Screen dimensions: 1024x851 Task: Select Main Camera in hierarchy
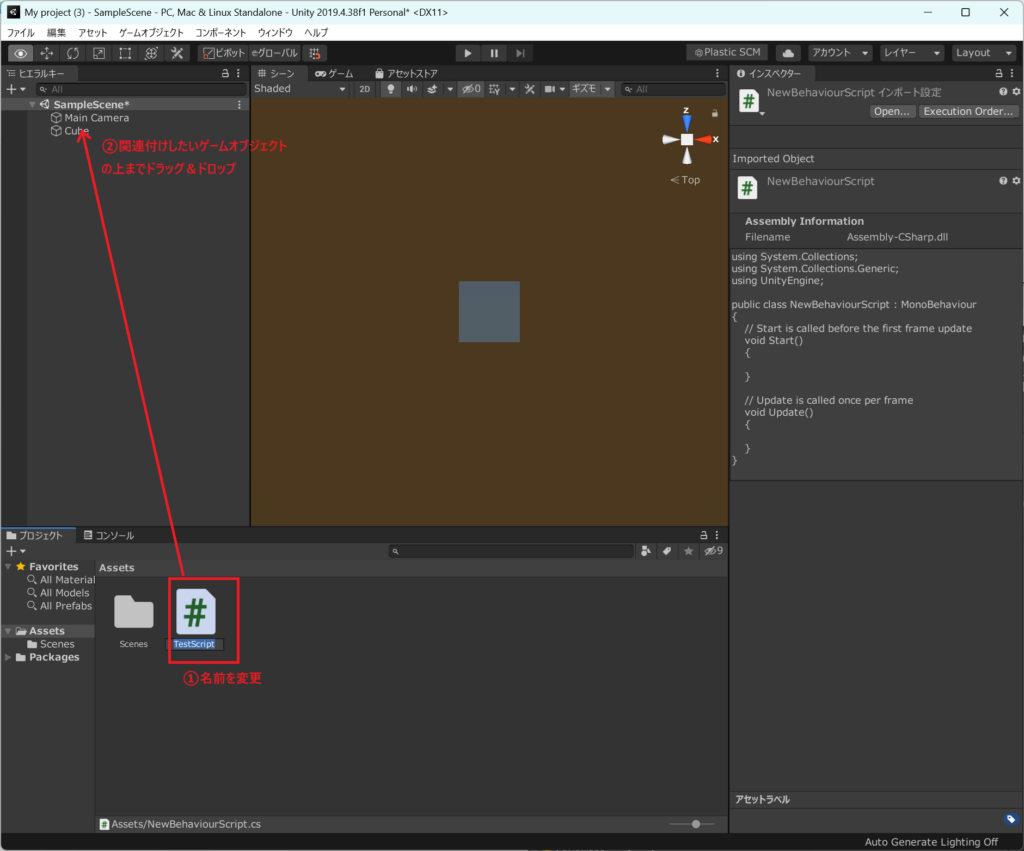(x=97, y=118)
